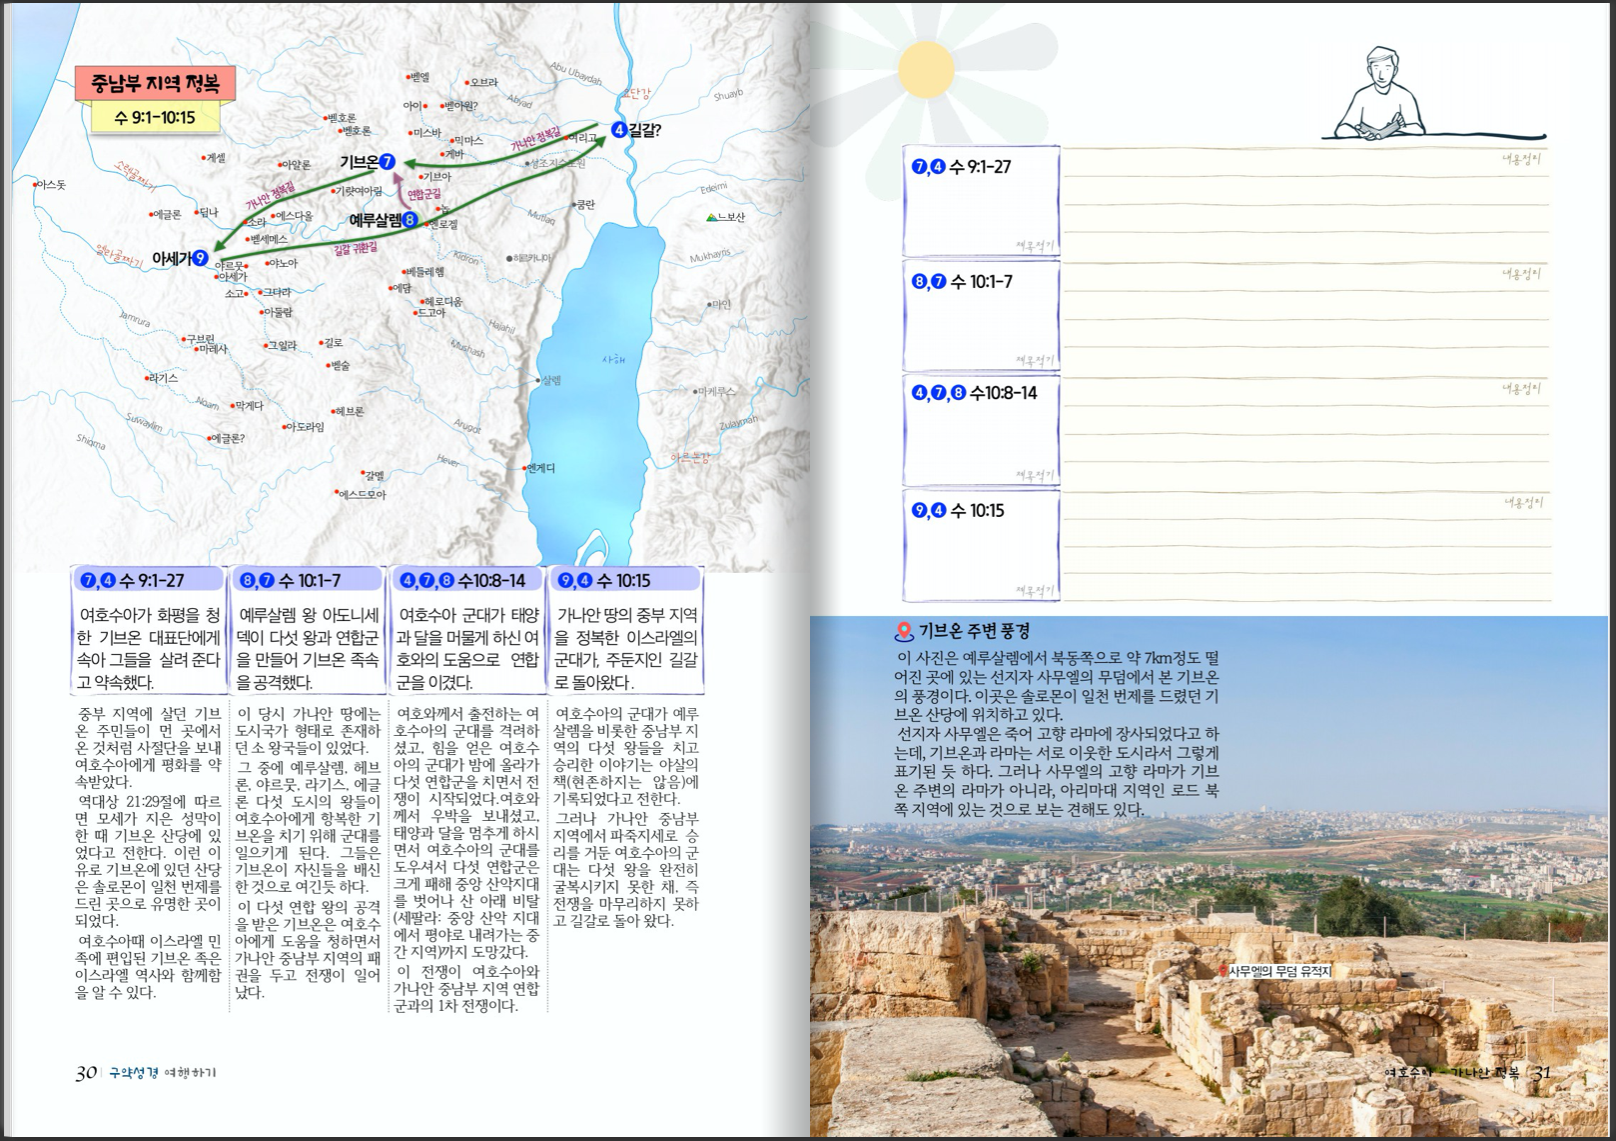Click the summary starting 여호수아가 화평을 청한
Screen dimensions: 1616x1141
(x=150, y=649)
